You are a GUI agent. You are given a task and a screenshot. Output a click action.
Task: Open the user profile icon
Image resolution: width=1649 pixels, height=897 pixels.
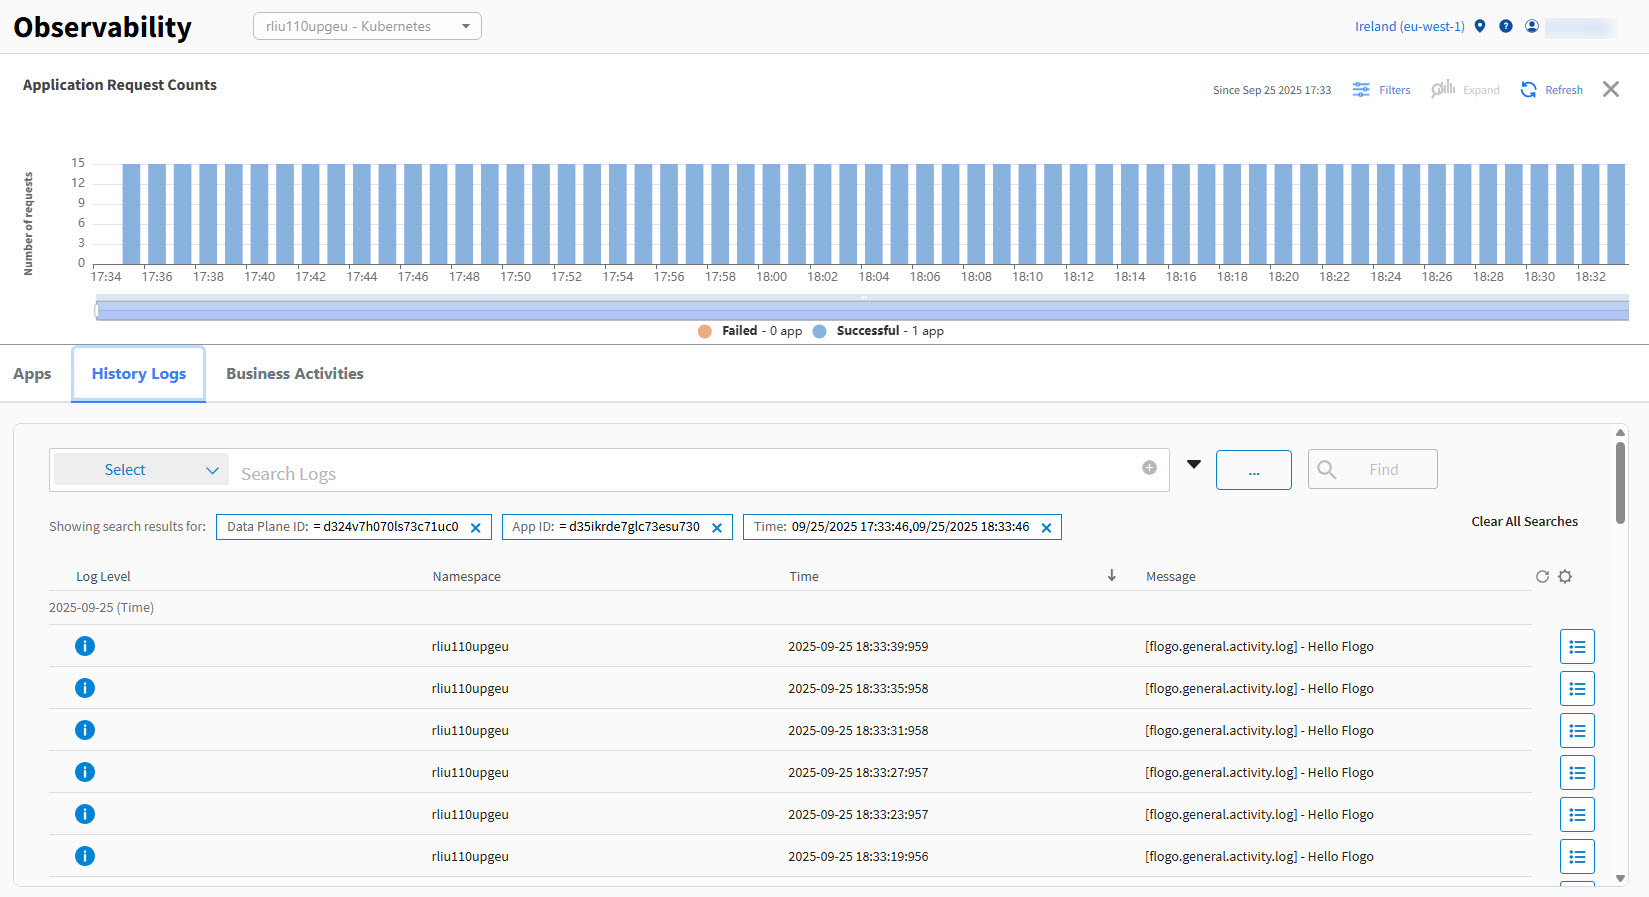(1531, 26)
